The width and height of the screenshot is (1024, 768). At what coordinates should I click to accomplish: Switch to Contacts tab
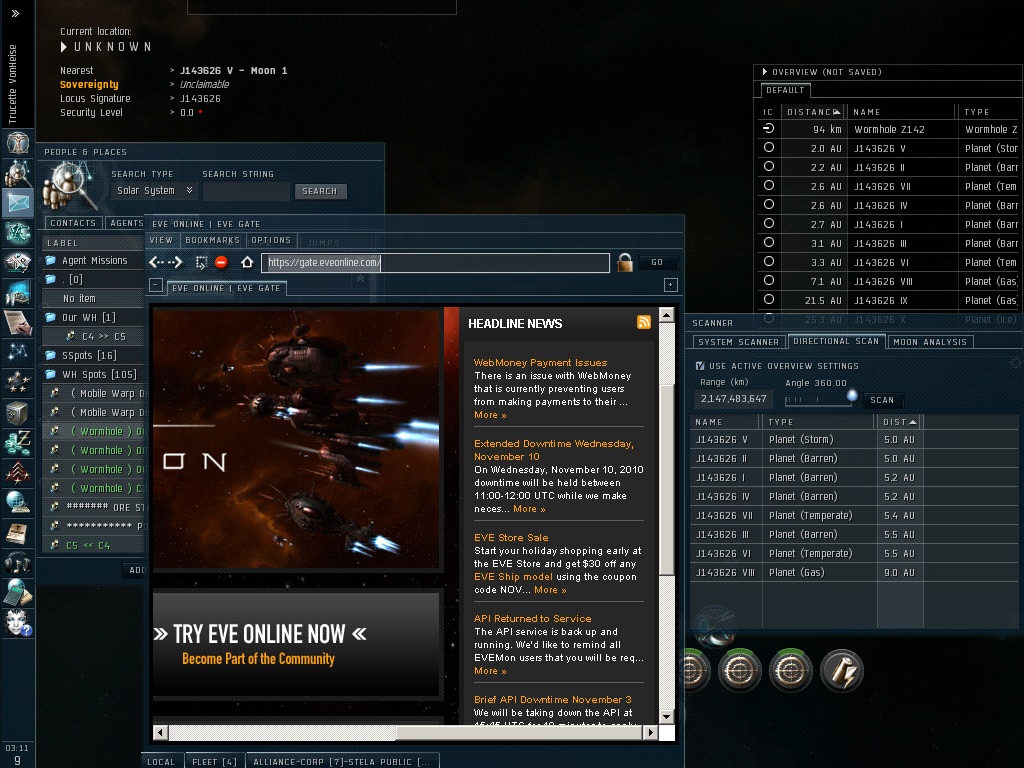pos(73,223)
